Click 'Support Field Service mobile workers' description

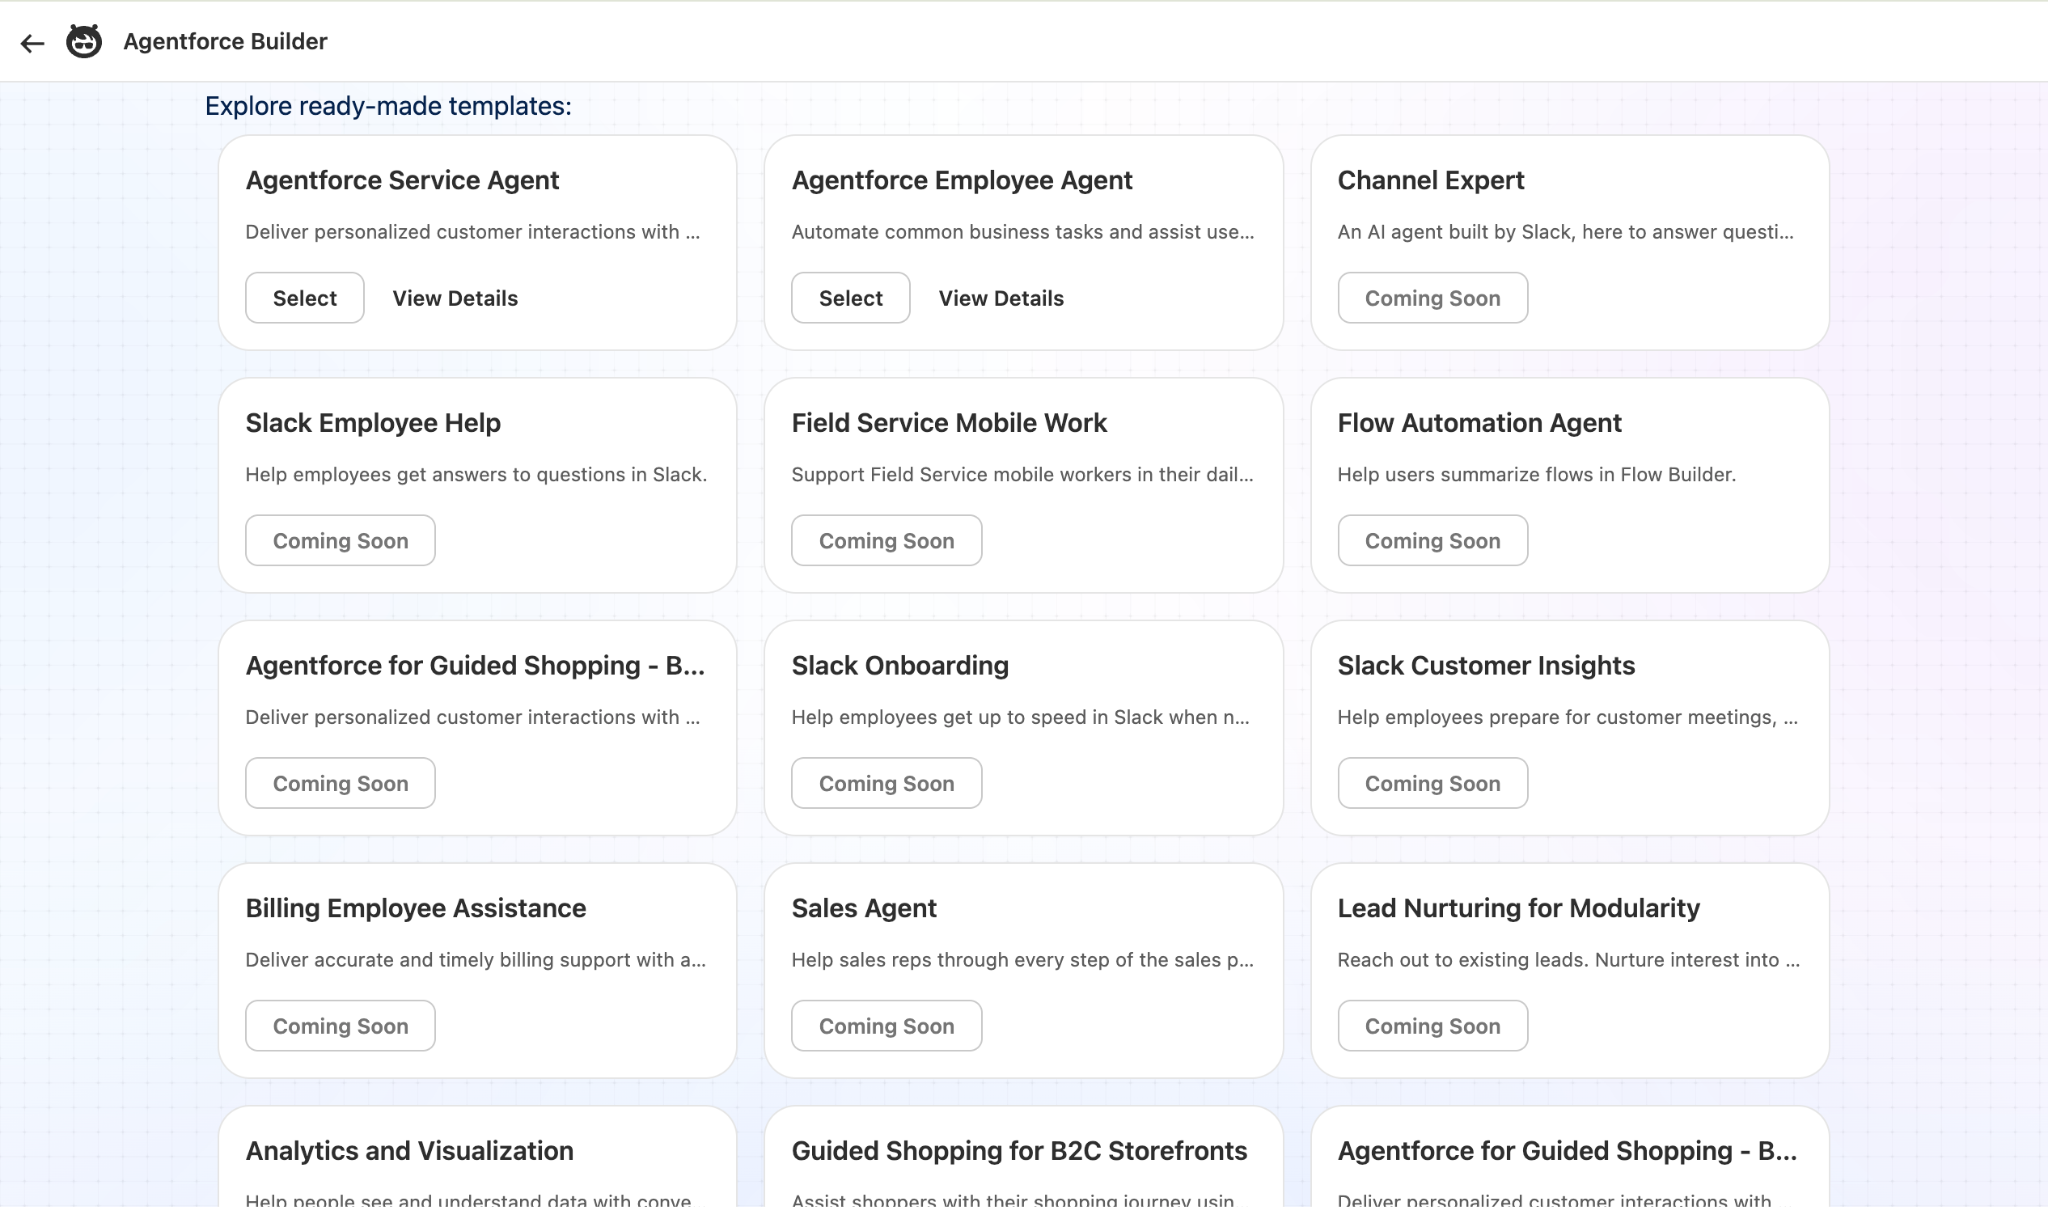pos(1022,475)
